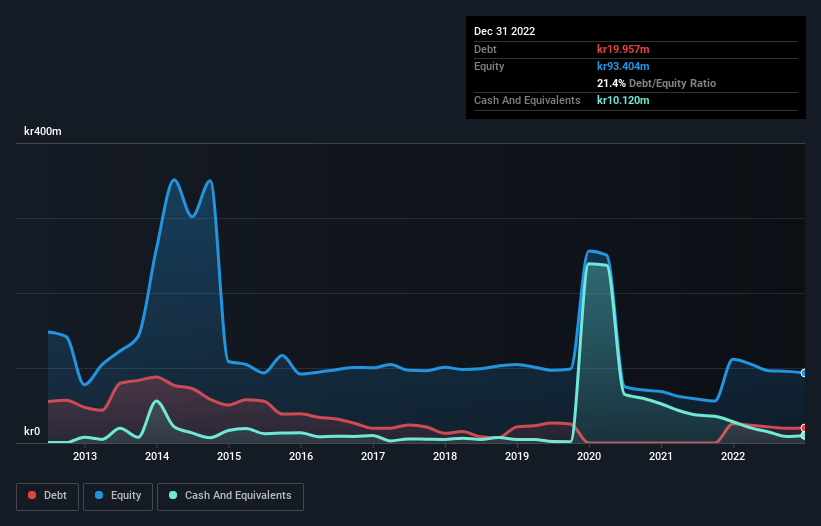Click the blue Equity endpoint marker
821x526 pixels.
[x=804, y=373]
